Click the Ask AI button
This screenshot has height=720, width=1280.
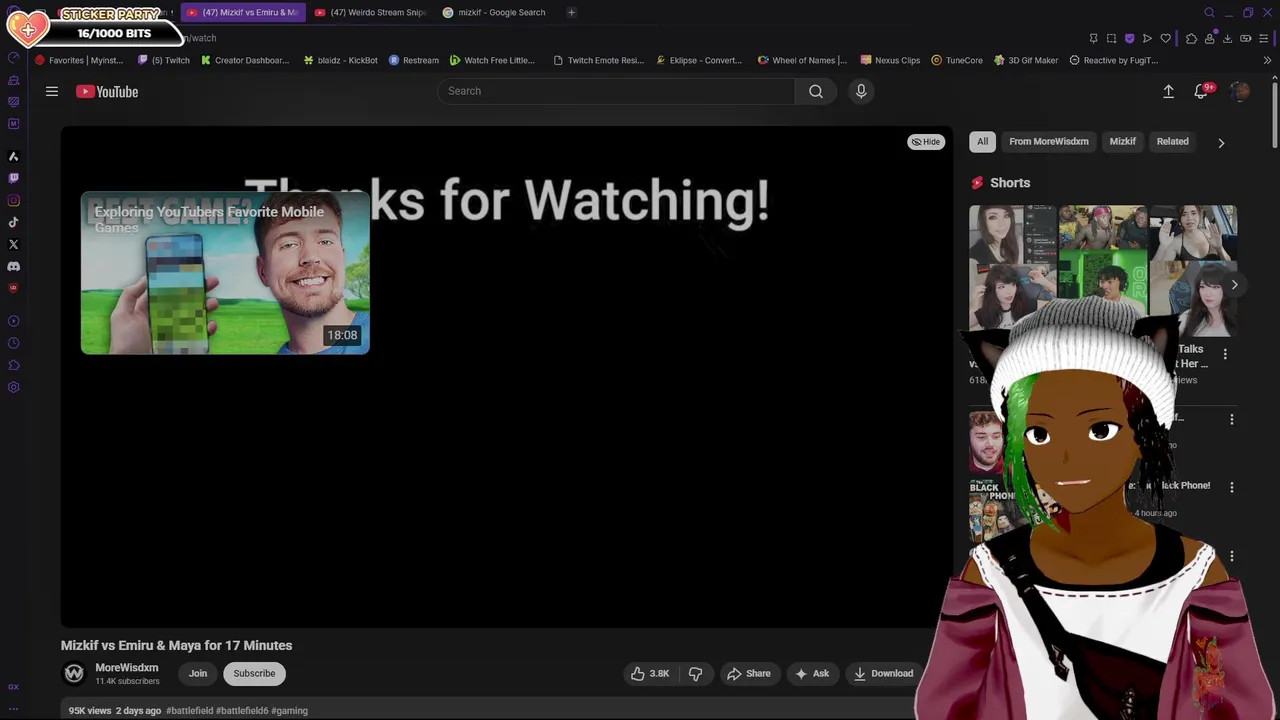click(812, 673)
